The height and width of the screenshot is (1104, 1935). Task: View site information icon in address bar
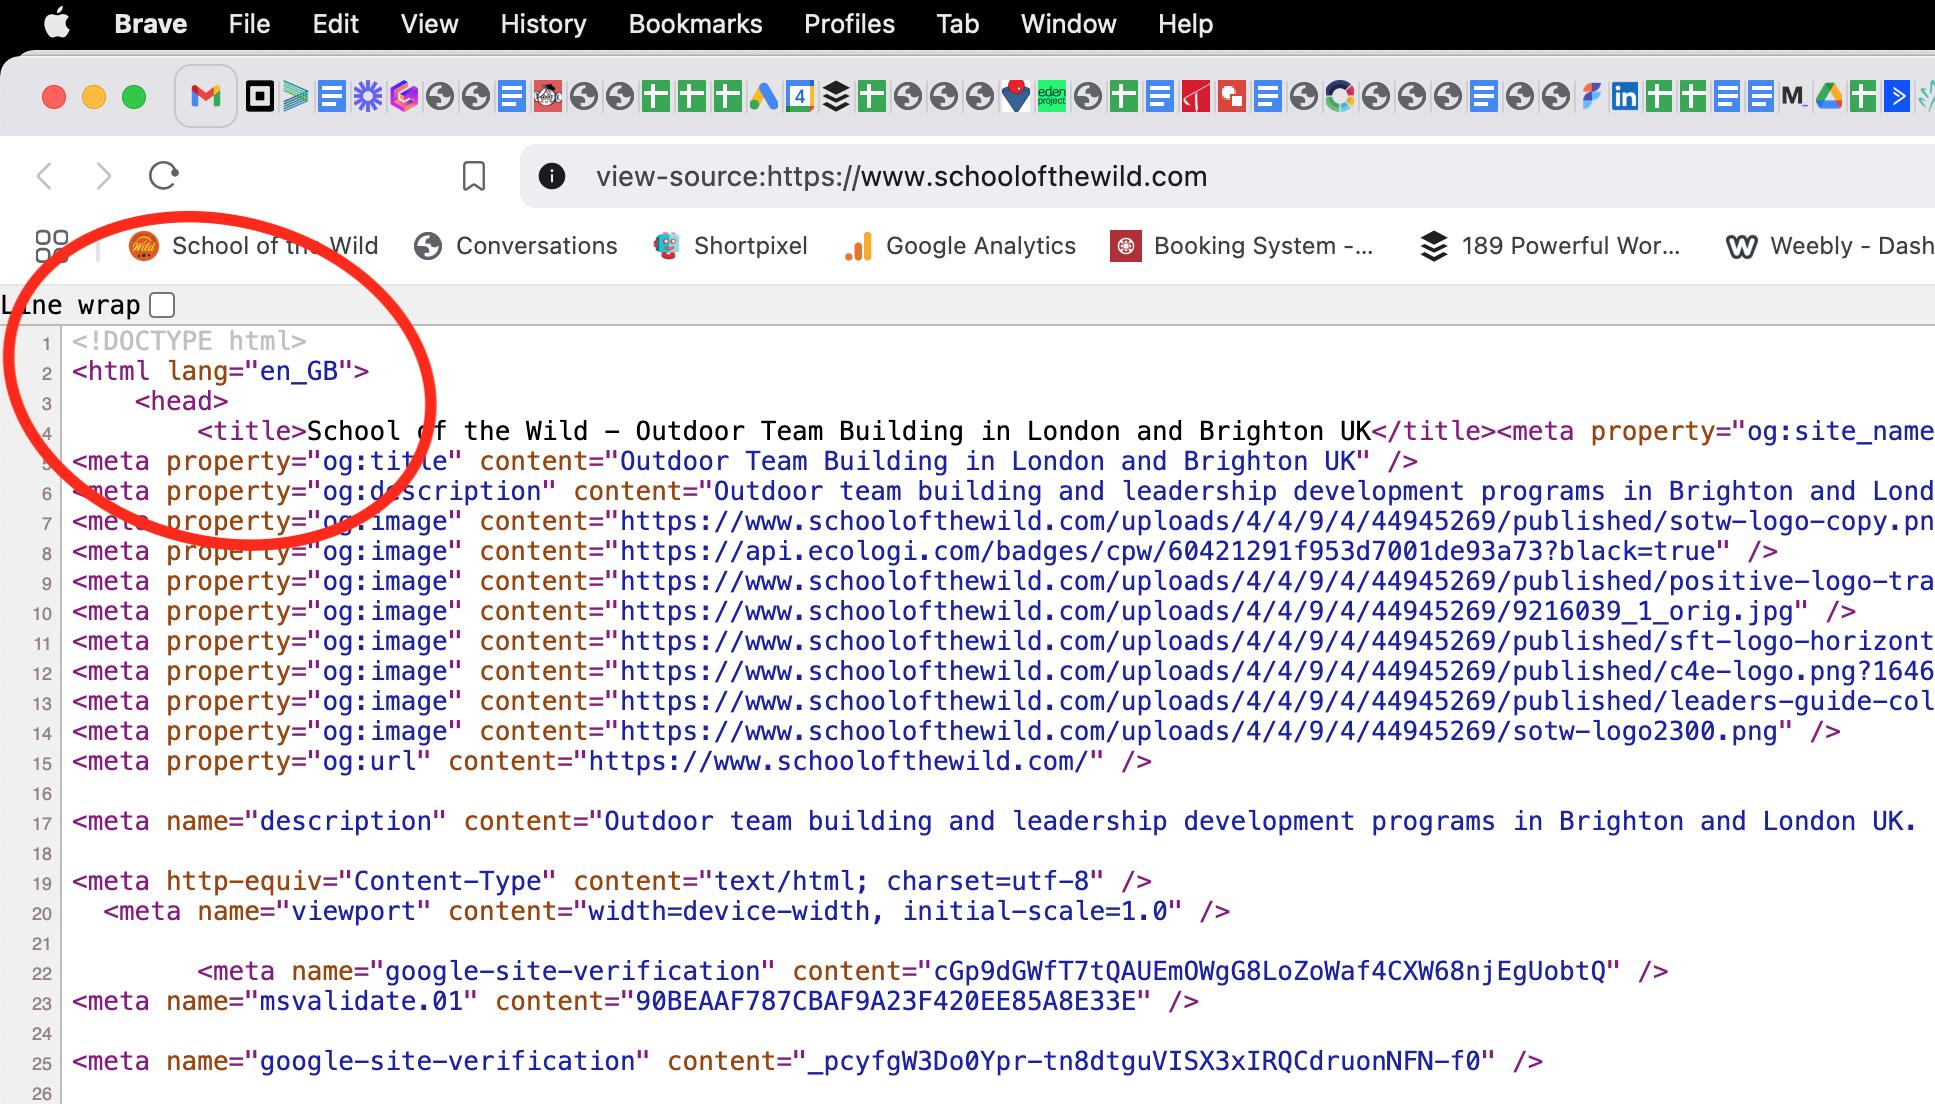[552, 176]
